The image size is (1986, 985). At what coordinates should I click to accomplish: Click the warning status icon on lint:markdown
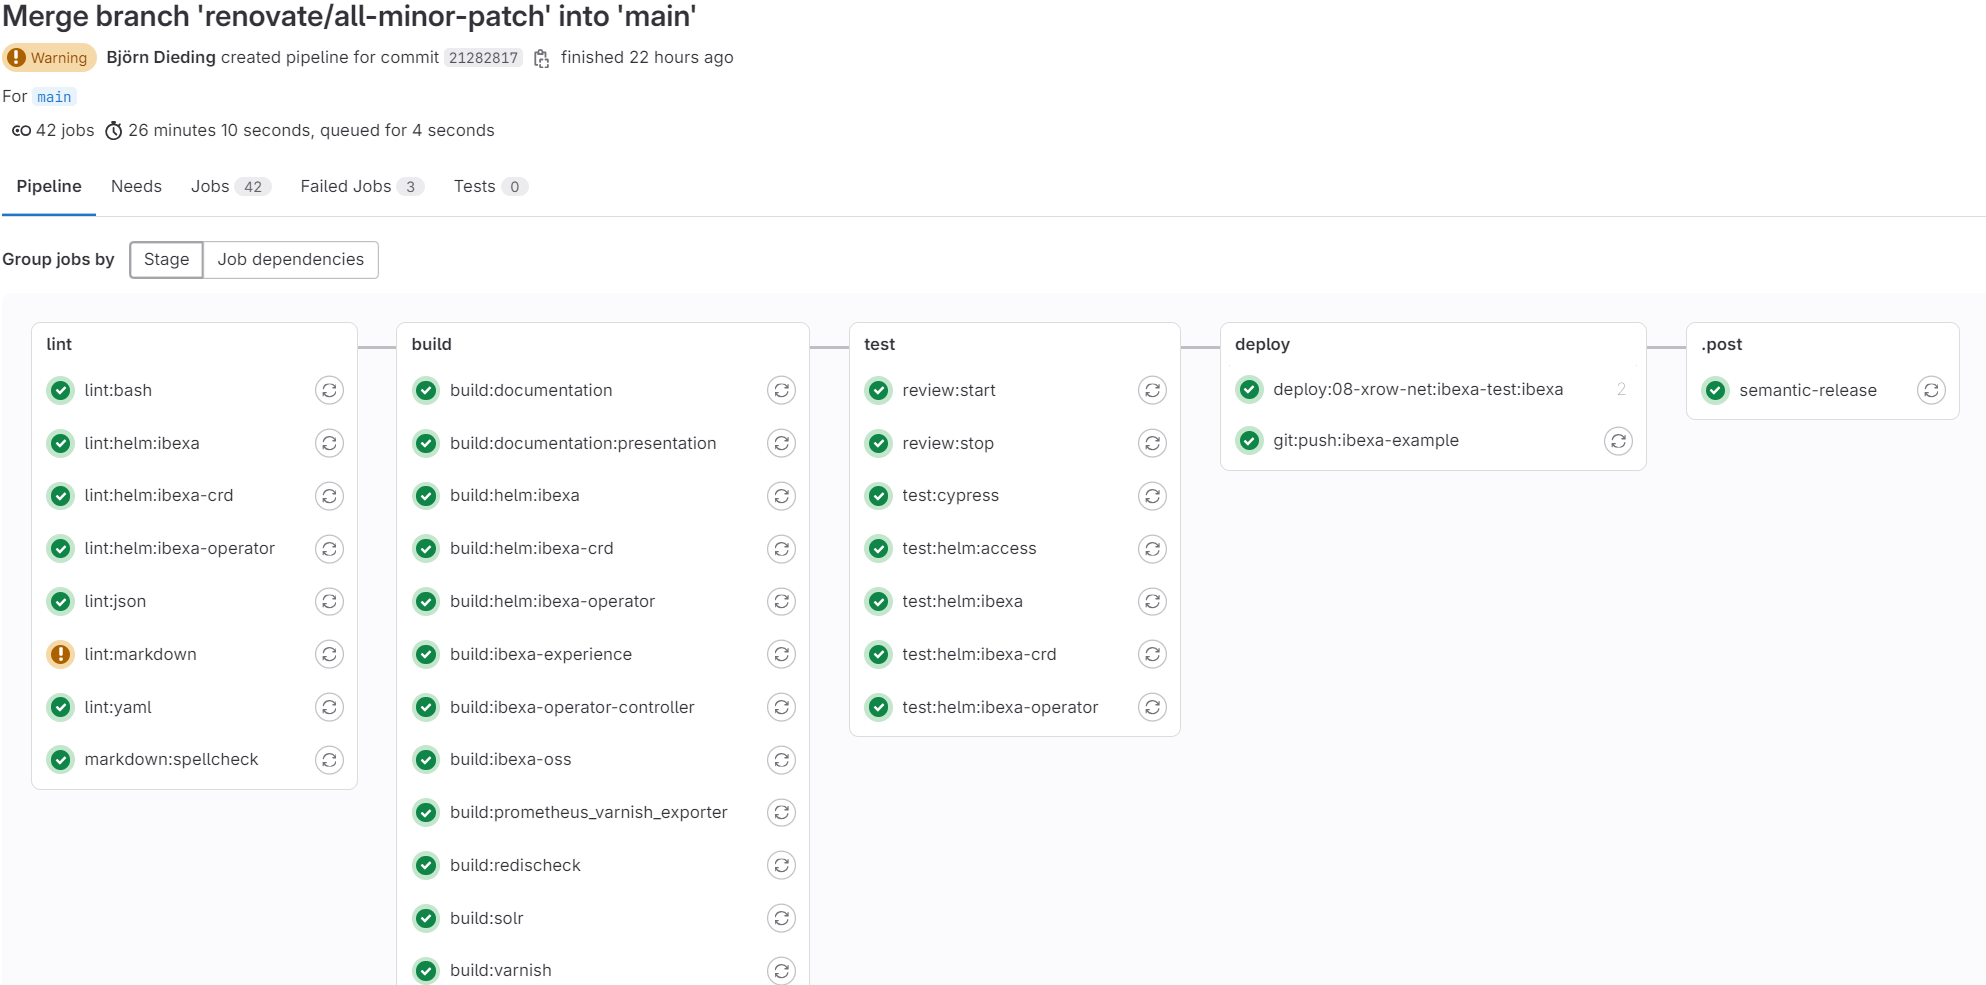click(x=60, y=654)
